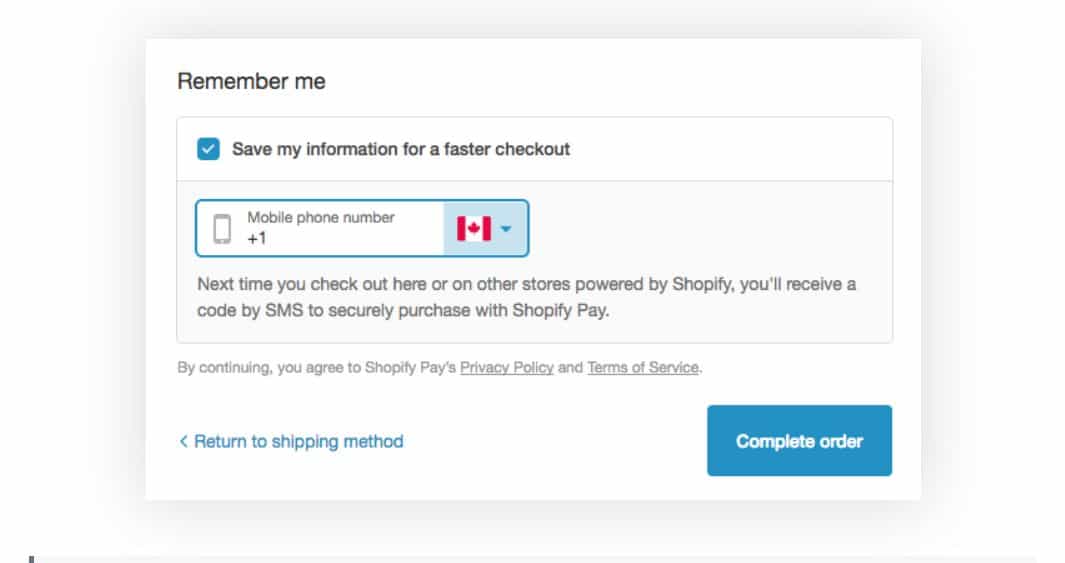Click the mobile phone icon in the field
The height and width of the screenshot is (563, 1065).
click(x=222, y=228)
